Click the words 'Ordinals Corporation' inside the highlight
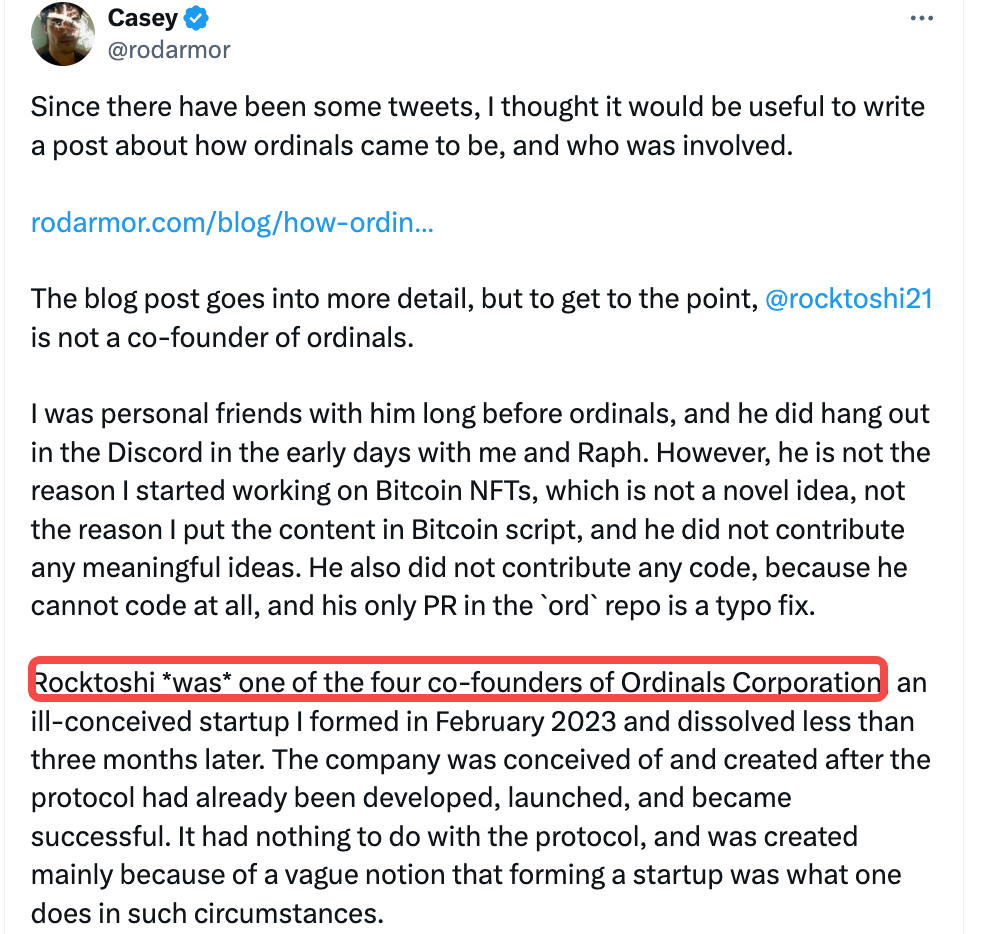 point(749,683)
